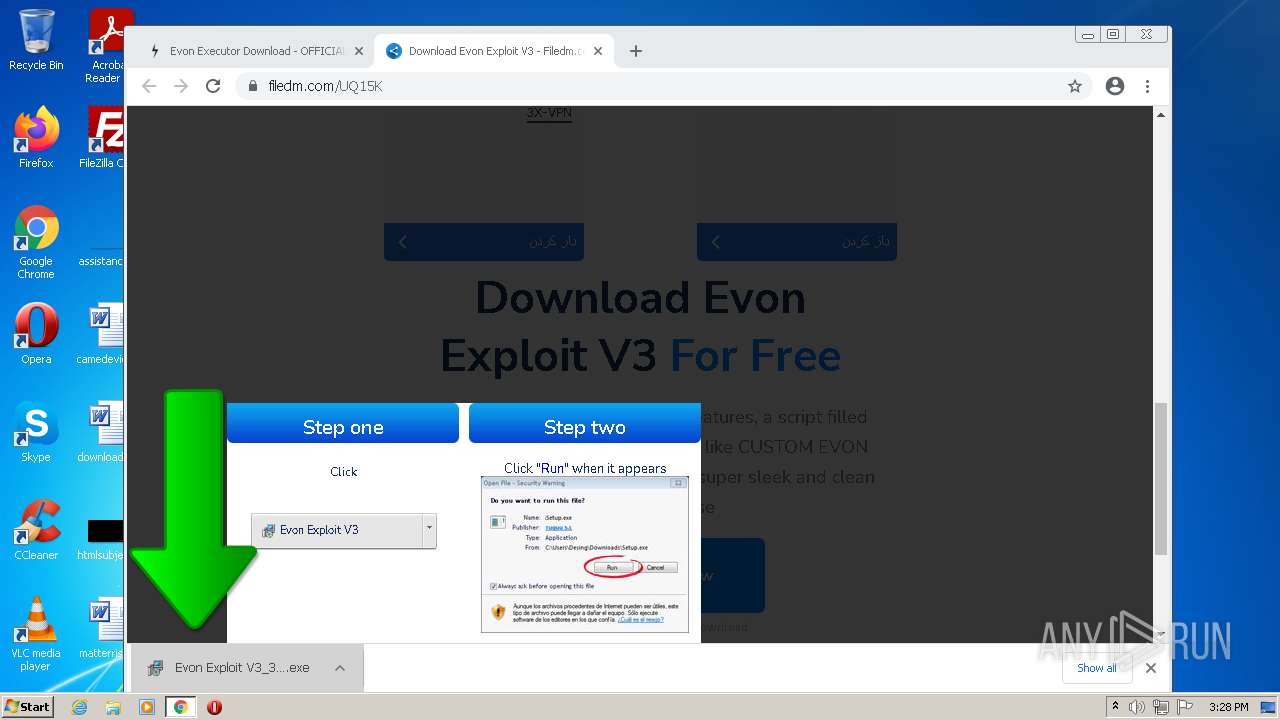Open FileZilla Client desktop shortcut
The width and height of the screenshot is (1280, 720).
click(103, 138)
